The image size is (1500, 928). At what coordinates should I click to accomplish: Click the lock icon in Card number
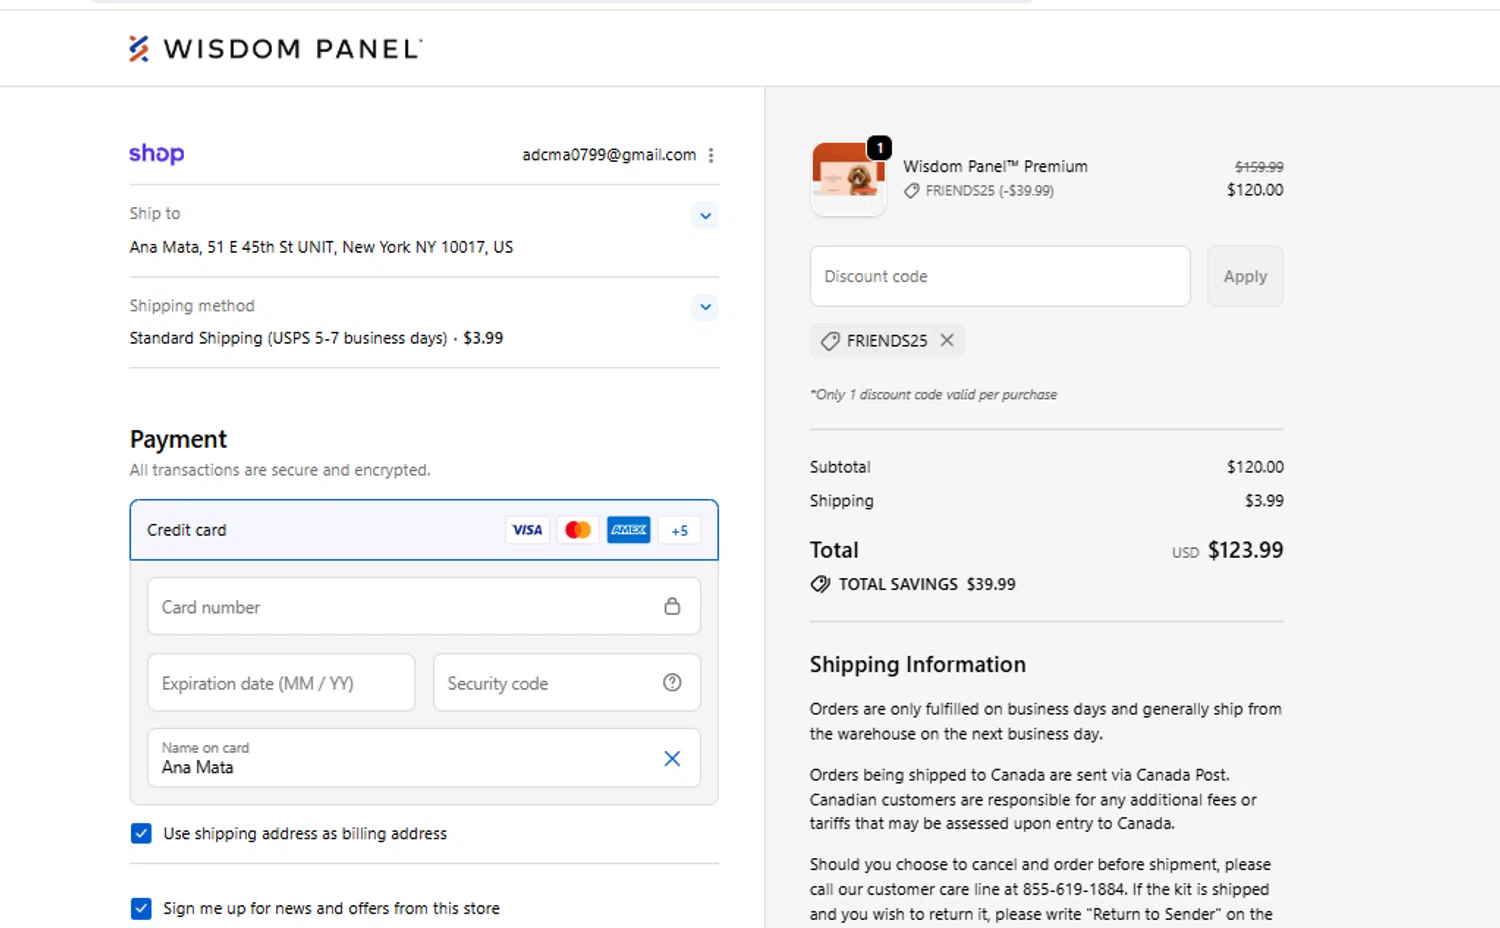pos(672,606)
